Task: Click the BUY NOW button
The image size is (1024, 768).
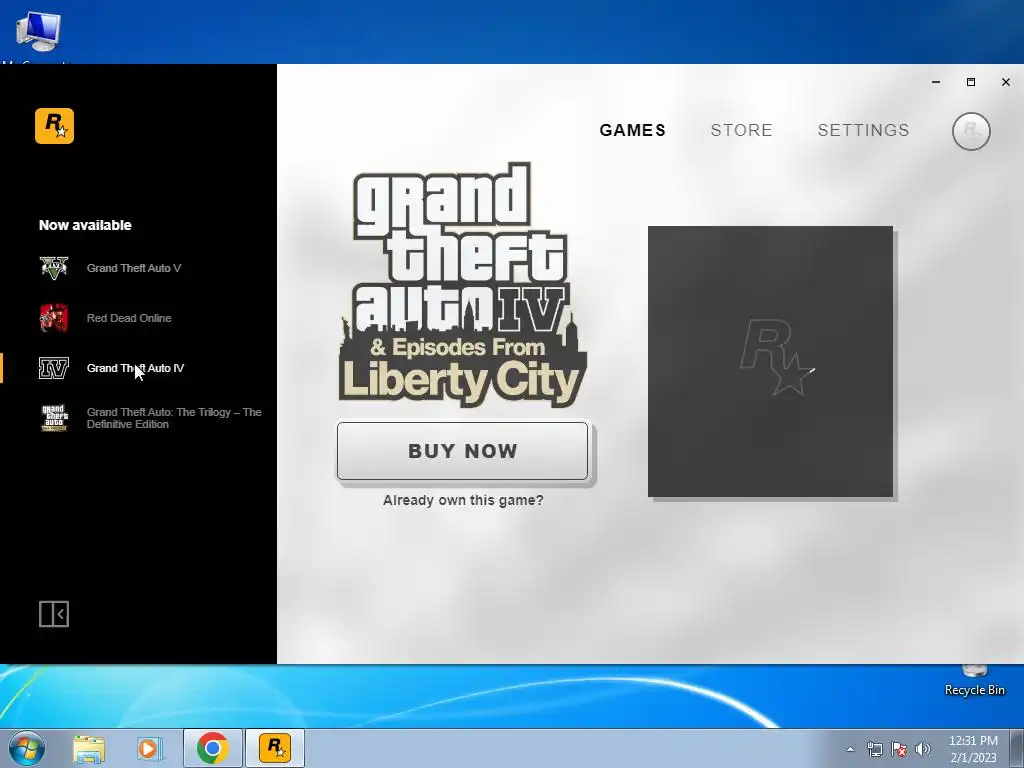Action: 462,451
